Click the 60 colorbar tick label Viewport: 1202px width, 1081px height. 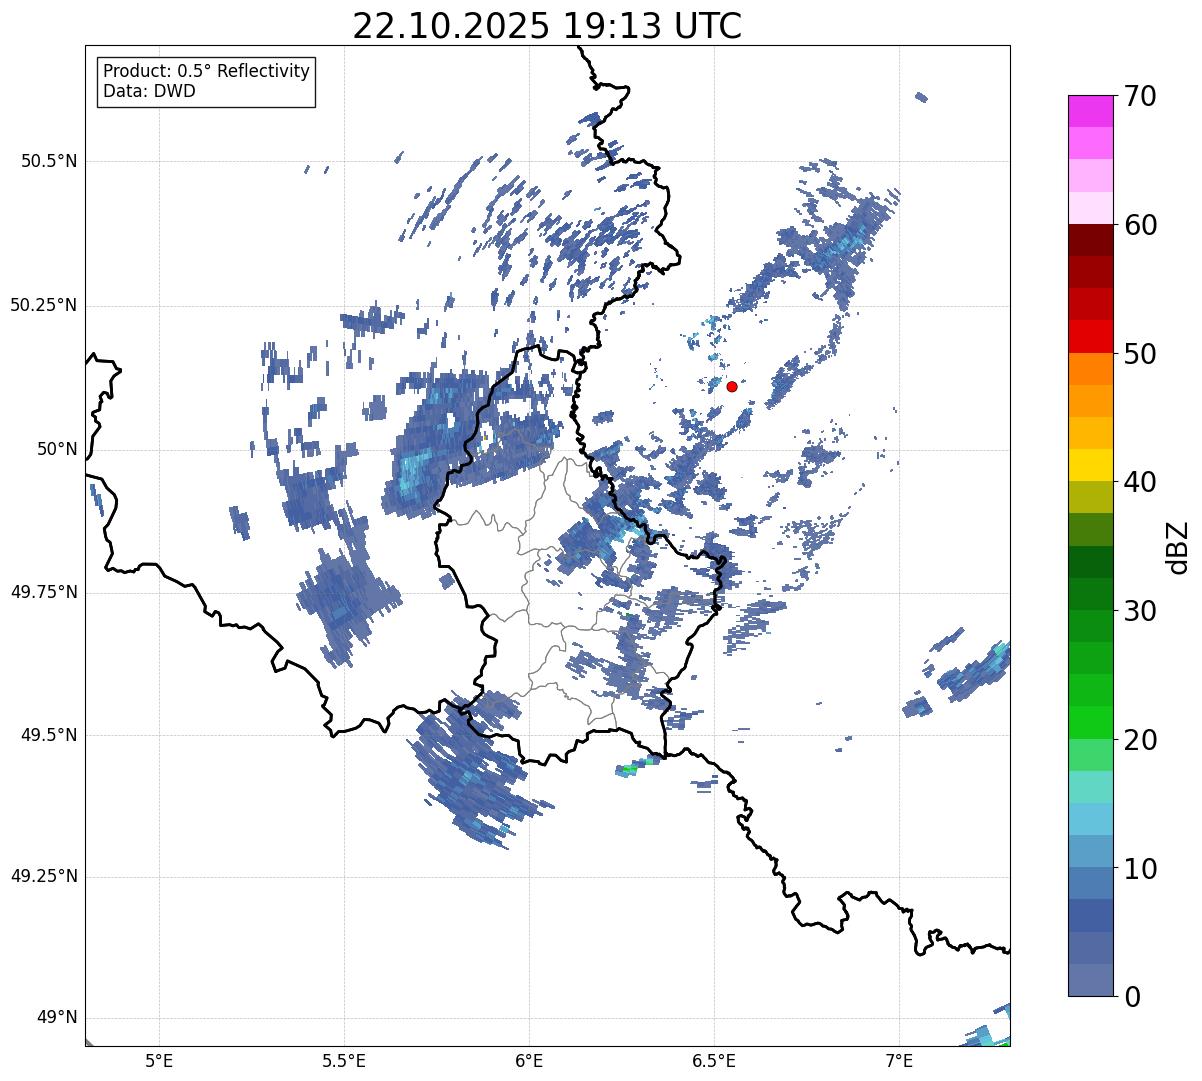[1140, 225]
